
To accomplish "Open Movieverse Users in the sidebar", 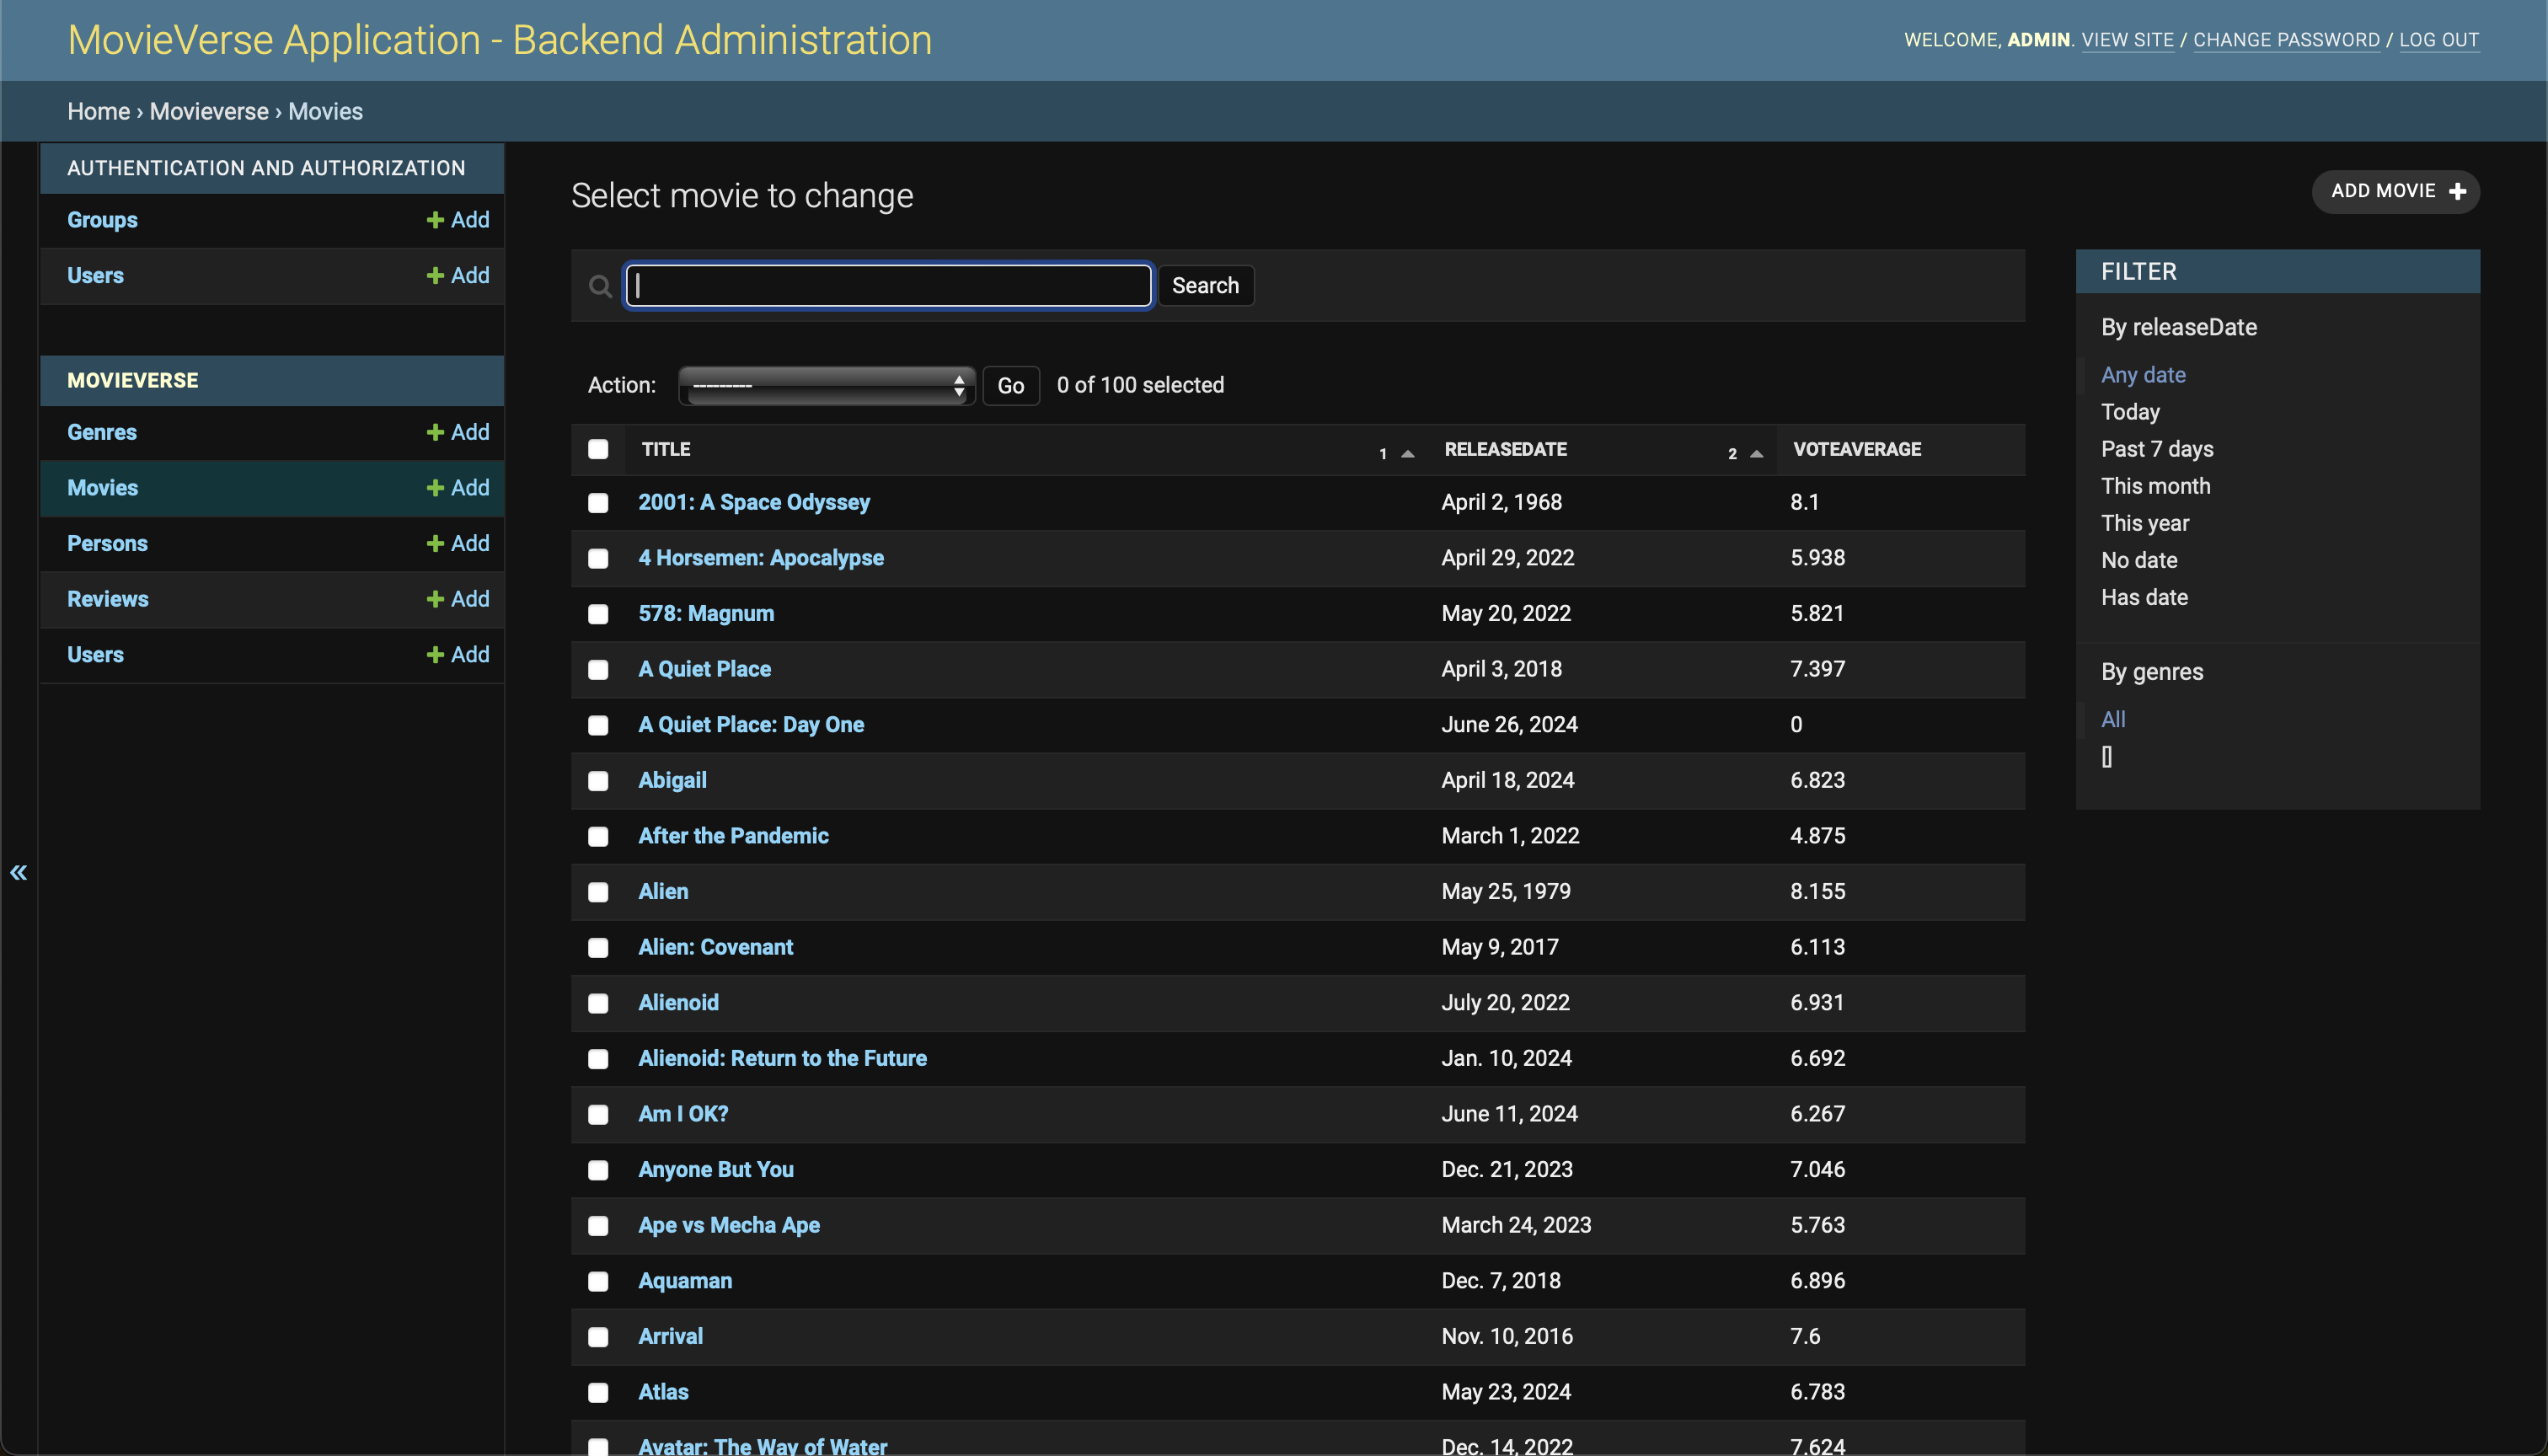I will point(95,654).
